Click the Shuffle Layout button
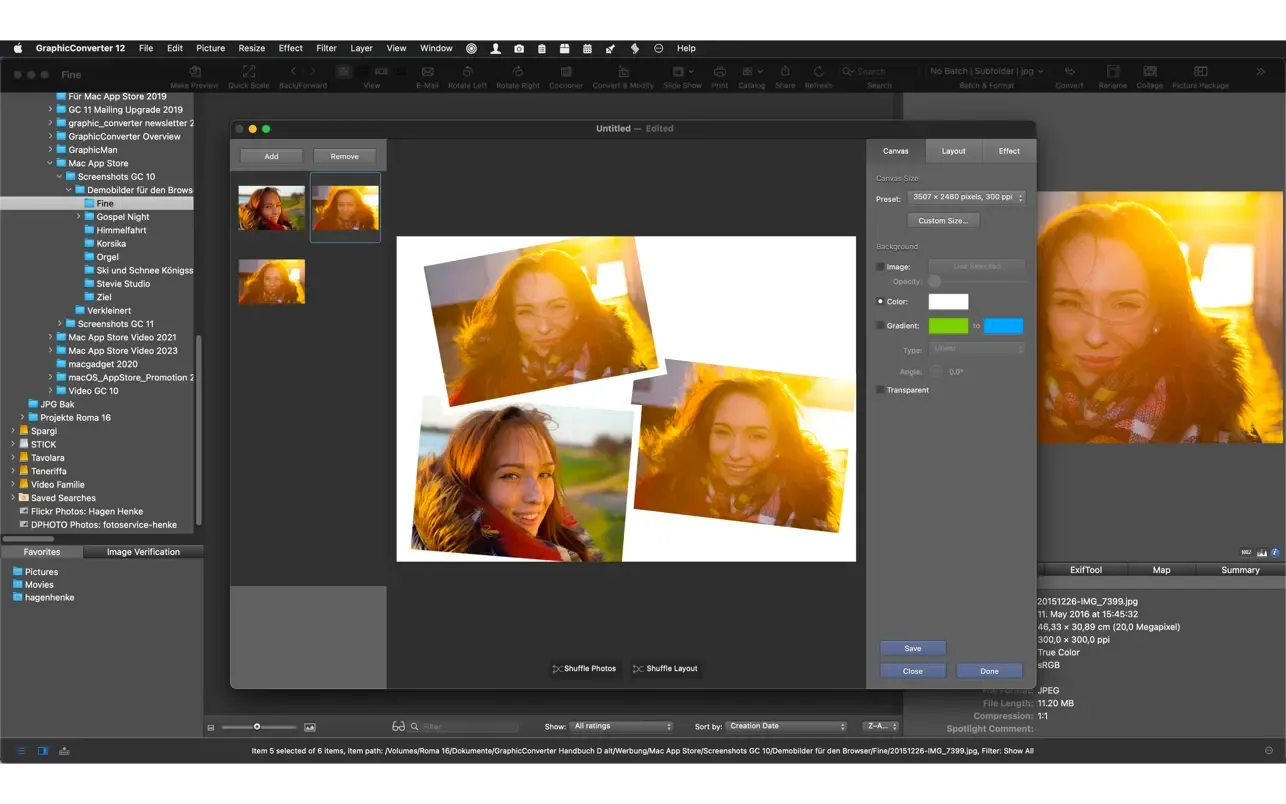This screenshot has height=804, width=1286. (x=665, y=669)
